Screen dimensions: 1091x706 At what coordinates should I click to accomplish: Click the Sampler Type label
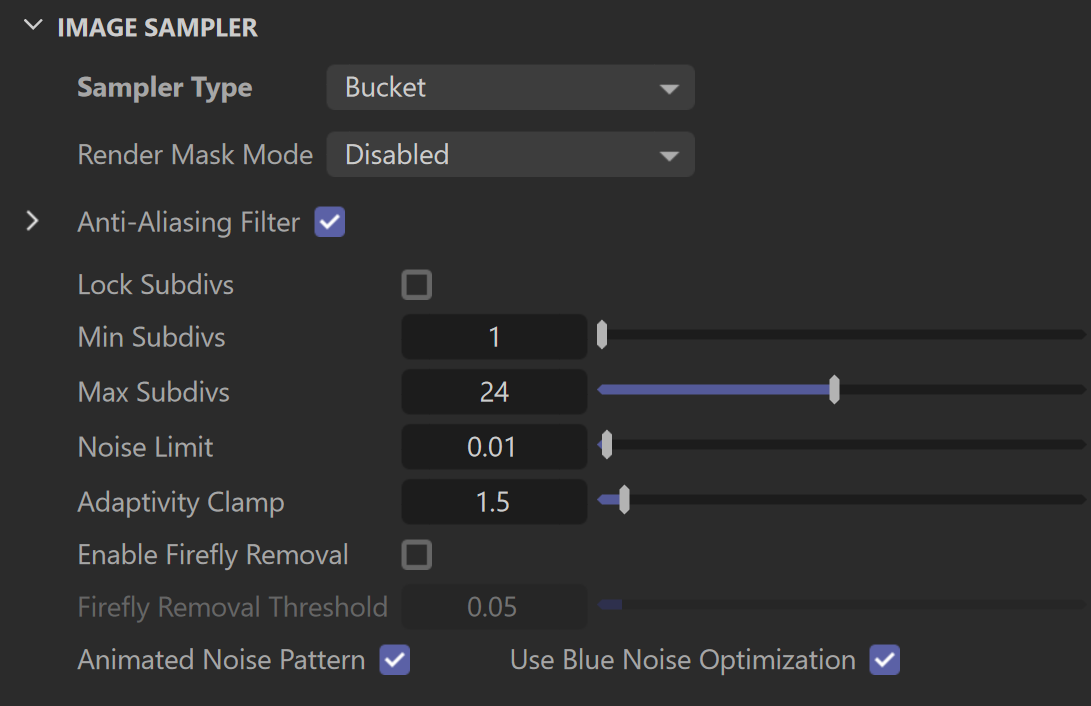click(x=165, y=88)
